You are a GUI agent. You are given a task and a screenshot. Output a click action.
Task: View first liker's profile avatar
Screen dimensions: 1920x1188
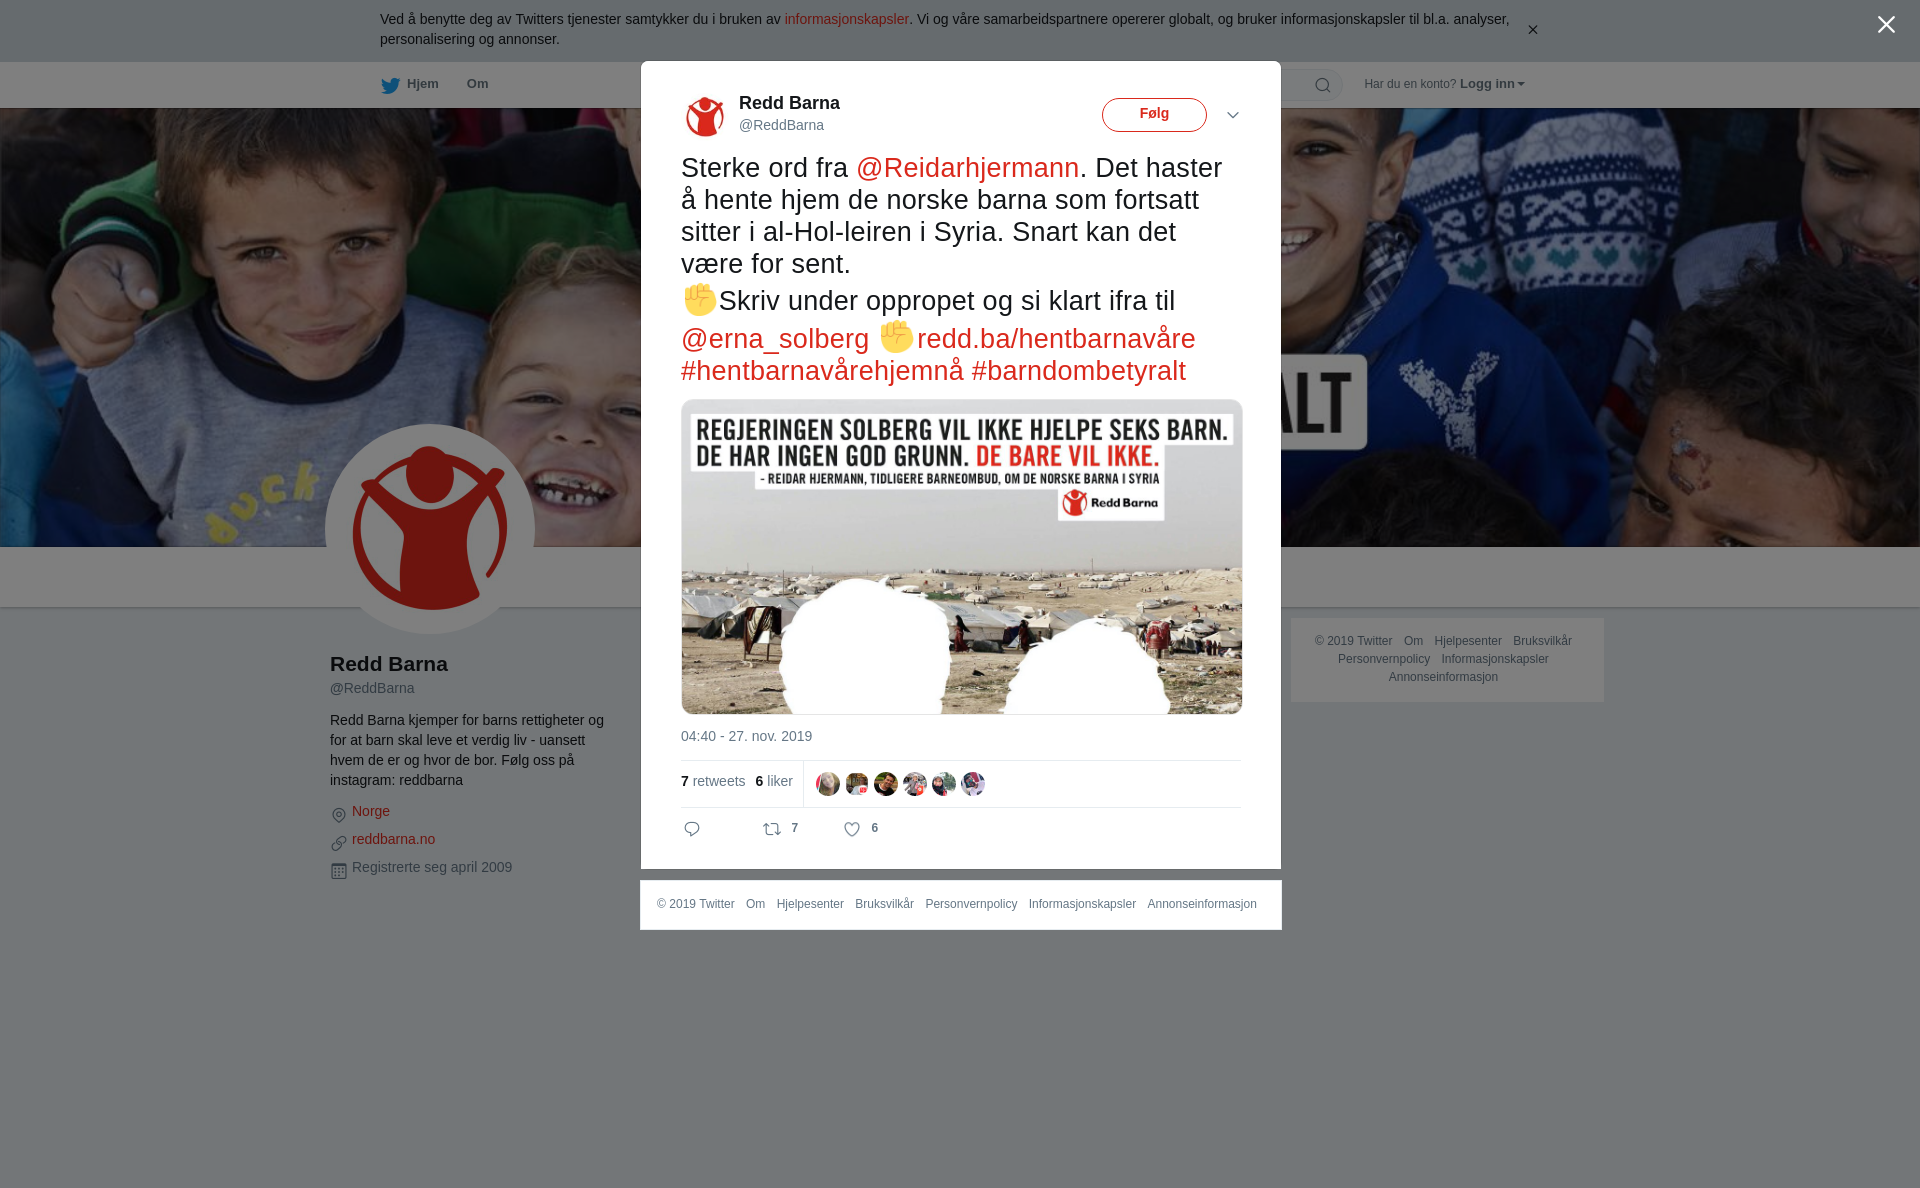point(828,784)
